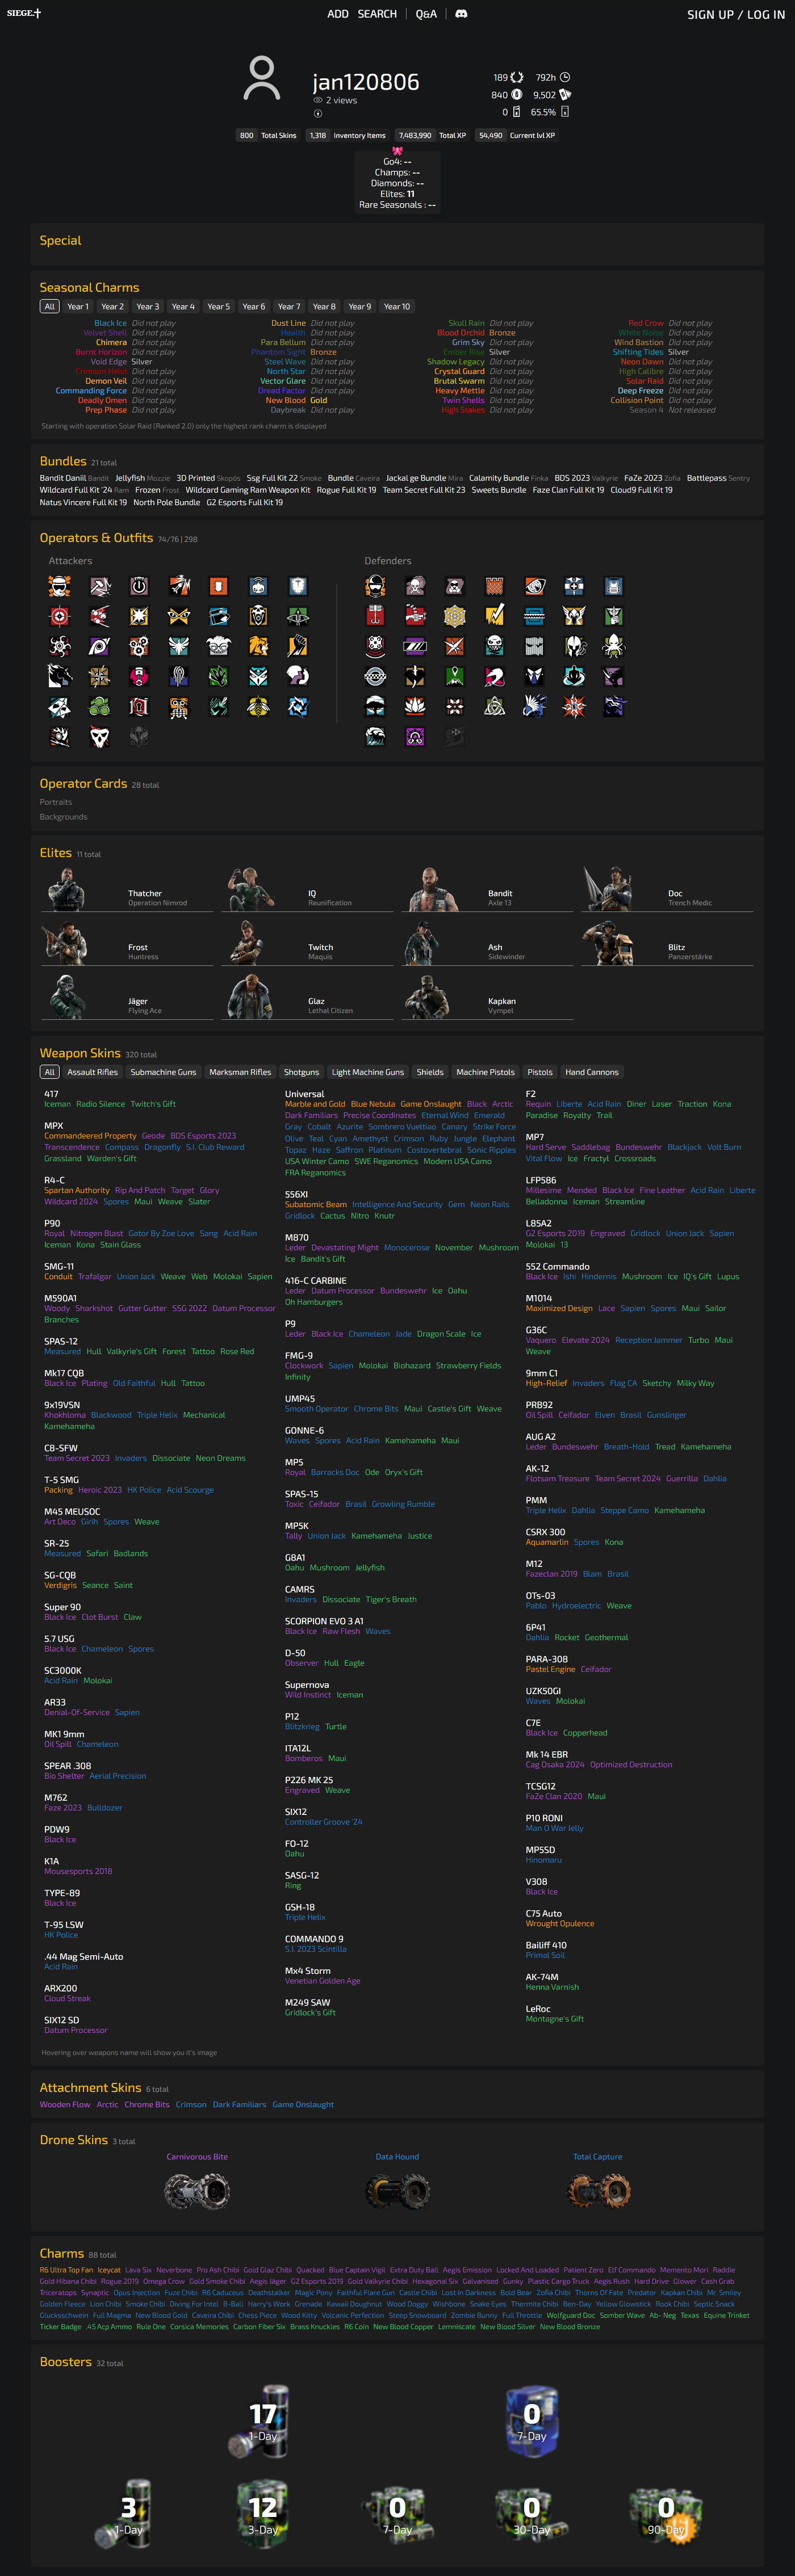Select the Alibi octopus defender icon
Screen dimensions: 795x2576
click(613, 646)
